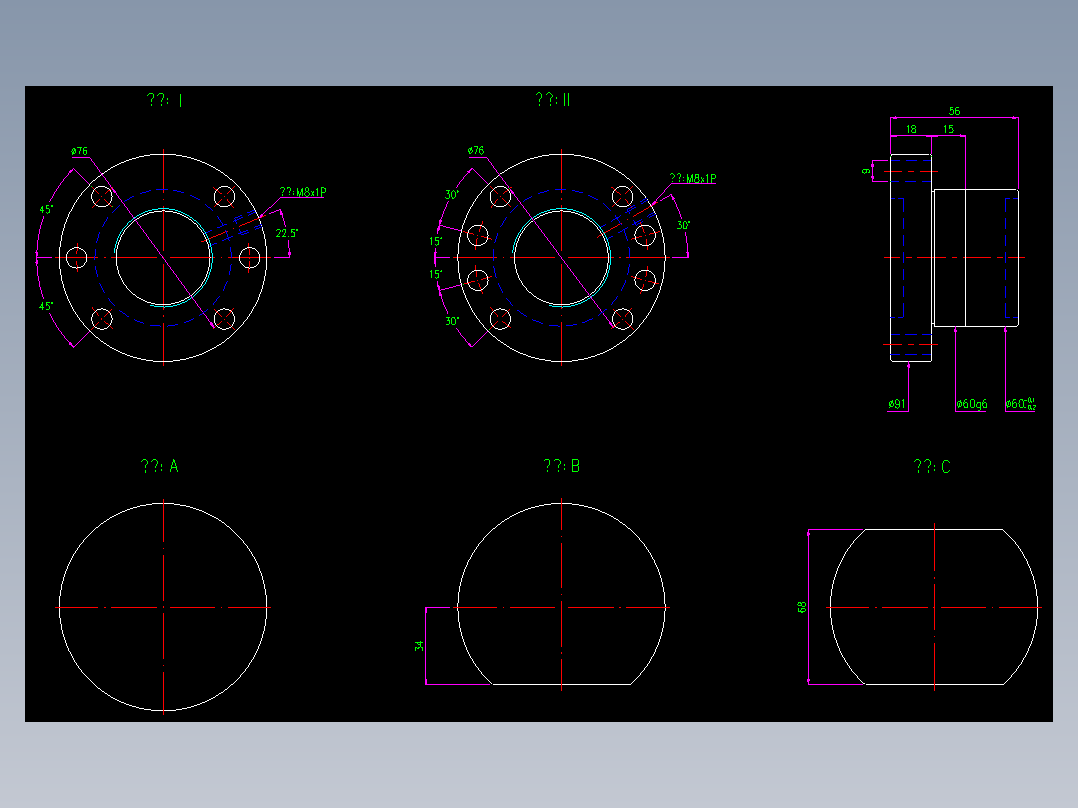Viewport: 1078px width, 808px height.
Task: Select the 45° angle dimension in view I
Action: tap(44, 210)
